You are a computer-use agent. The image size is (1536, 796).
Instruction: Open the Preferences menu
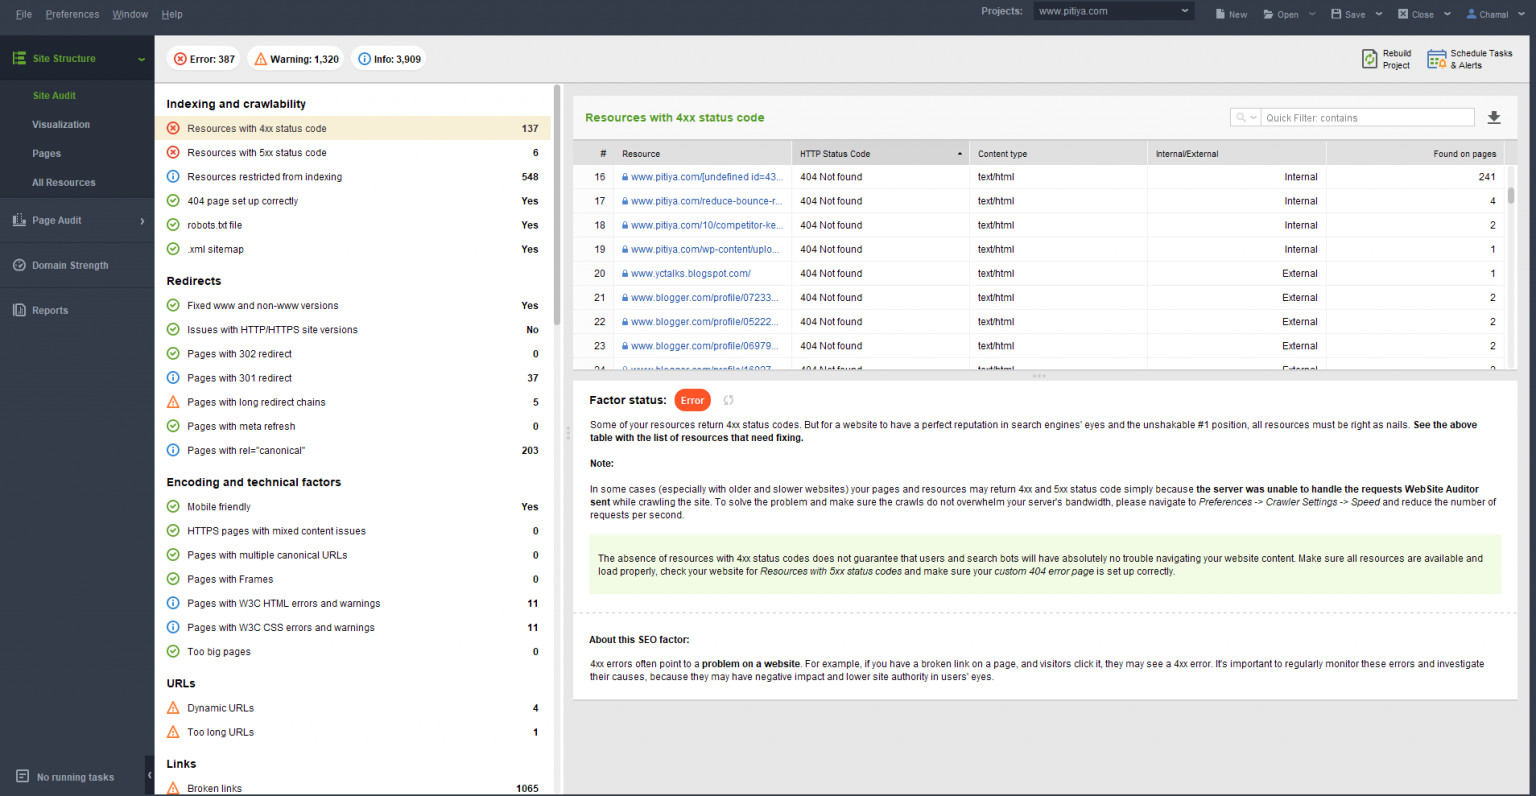[72, 14]
